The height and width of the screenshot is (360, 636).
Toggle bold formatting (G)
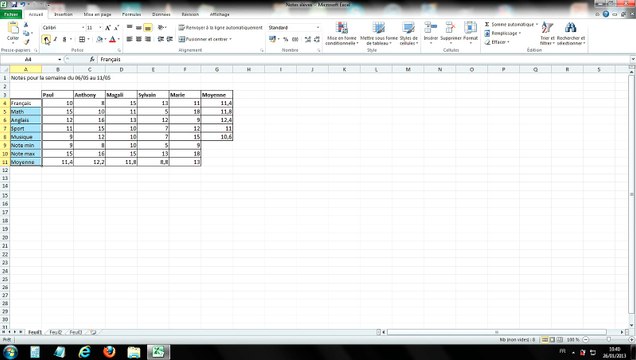pyautogui.click(x=46, y=39)
